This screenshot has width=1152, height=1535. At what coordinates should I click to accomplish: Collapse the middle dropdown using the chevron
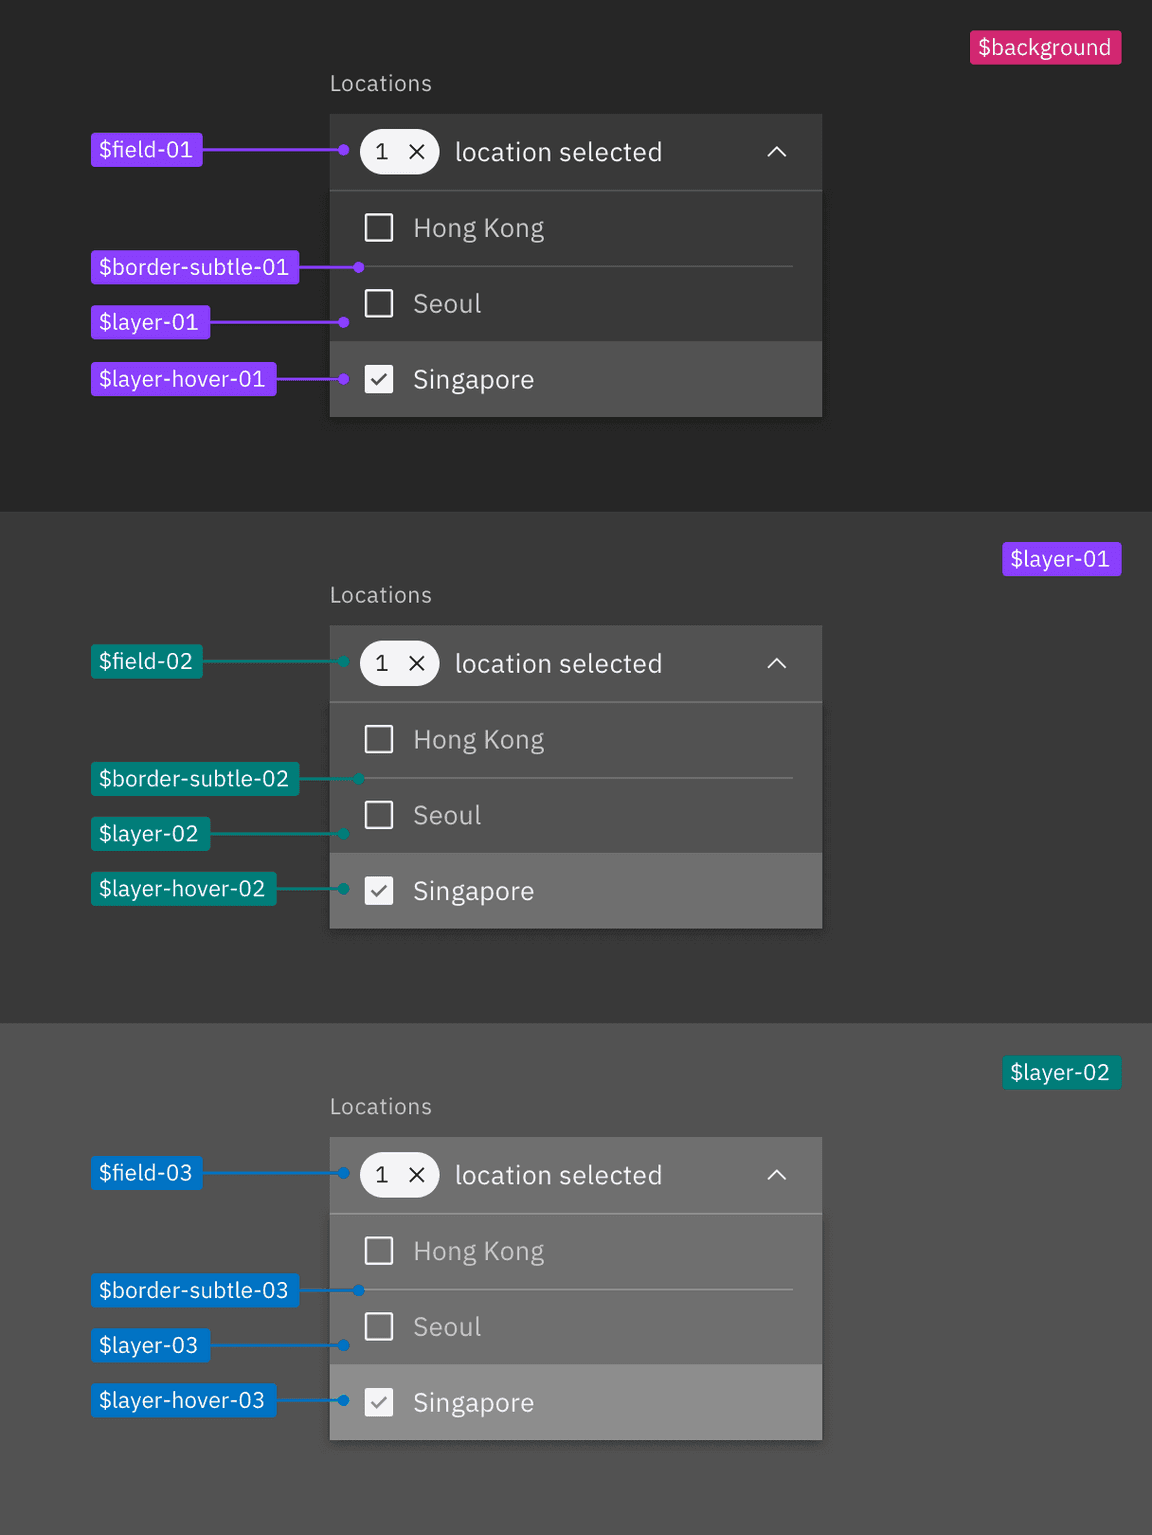[778, 663]
